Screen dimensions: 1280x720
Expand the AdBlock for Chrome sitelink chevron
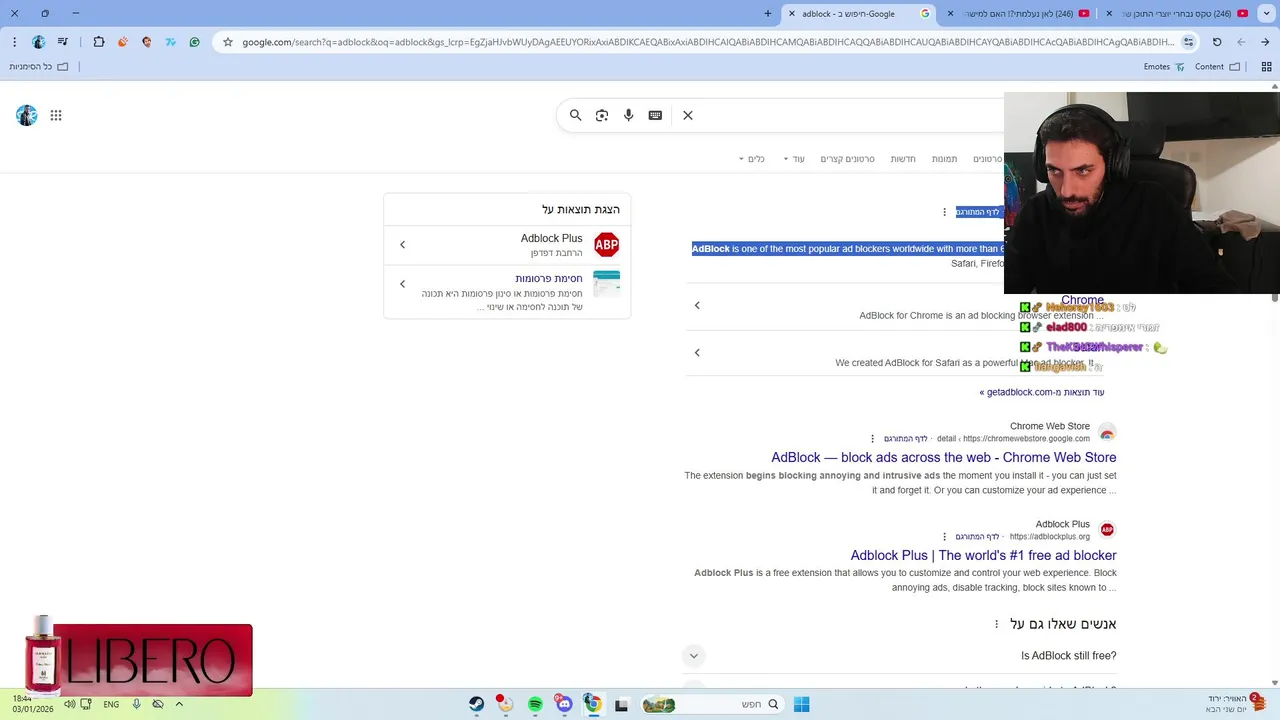697,305
